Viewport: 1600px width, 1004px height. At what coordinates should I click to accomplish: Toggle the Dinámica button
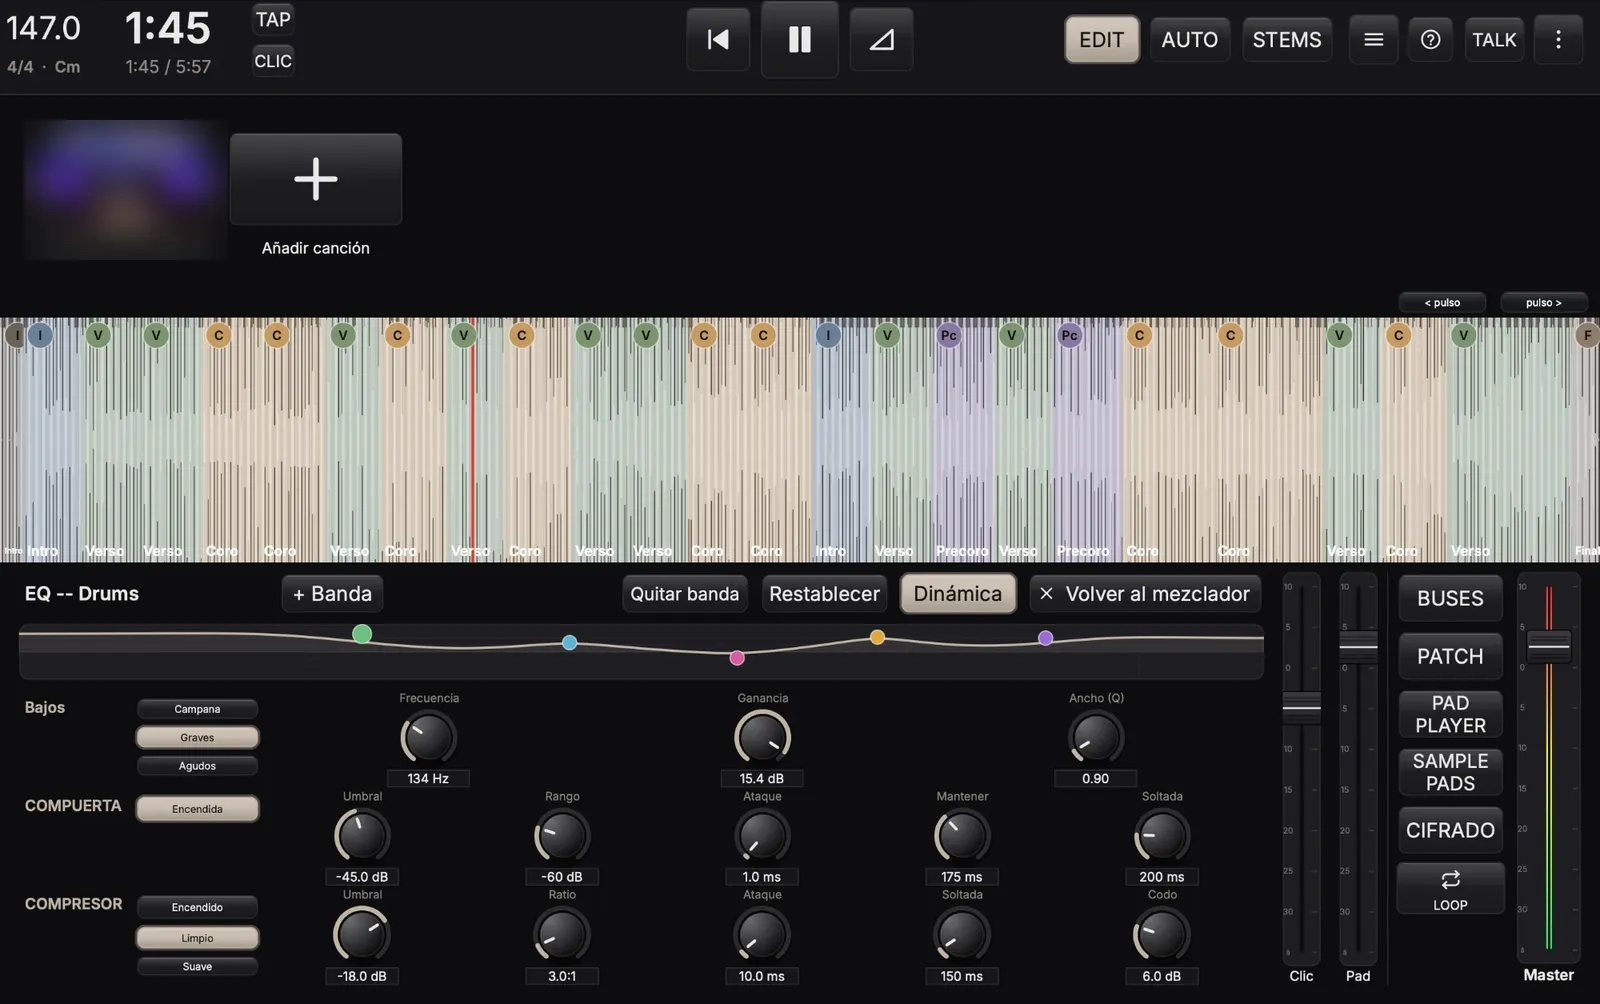(958, 594)
